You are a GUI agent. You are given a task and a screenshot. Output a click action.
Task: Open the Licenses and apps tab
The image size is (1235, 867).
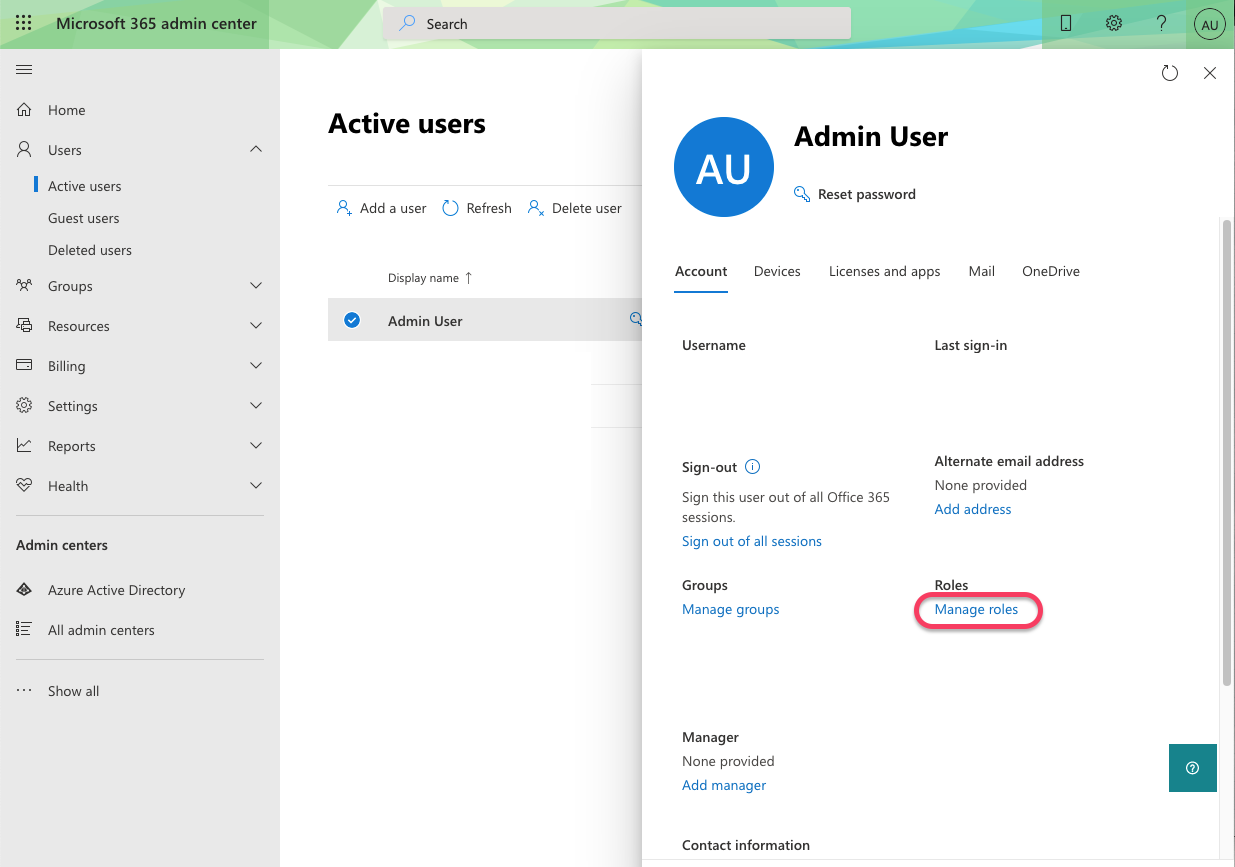885,271
